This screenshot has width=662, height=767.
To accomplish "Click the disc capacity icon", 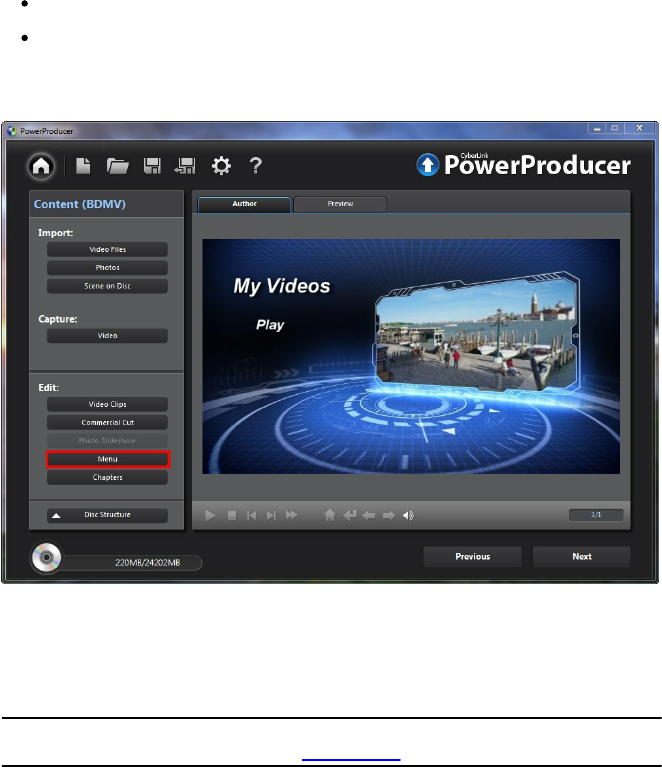I will pos(46,557).
